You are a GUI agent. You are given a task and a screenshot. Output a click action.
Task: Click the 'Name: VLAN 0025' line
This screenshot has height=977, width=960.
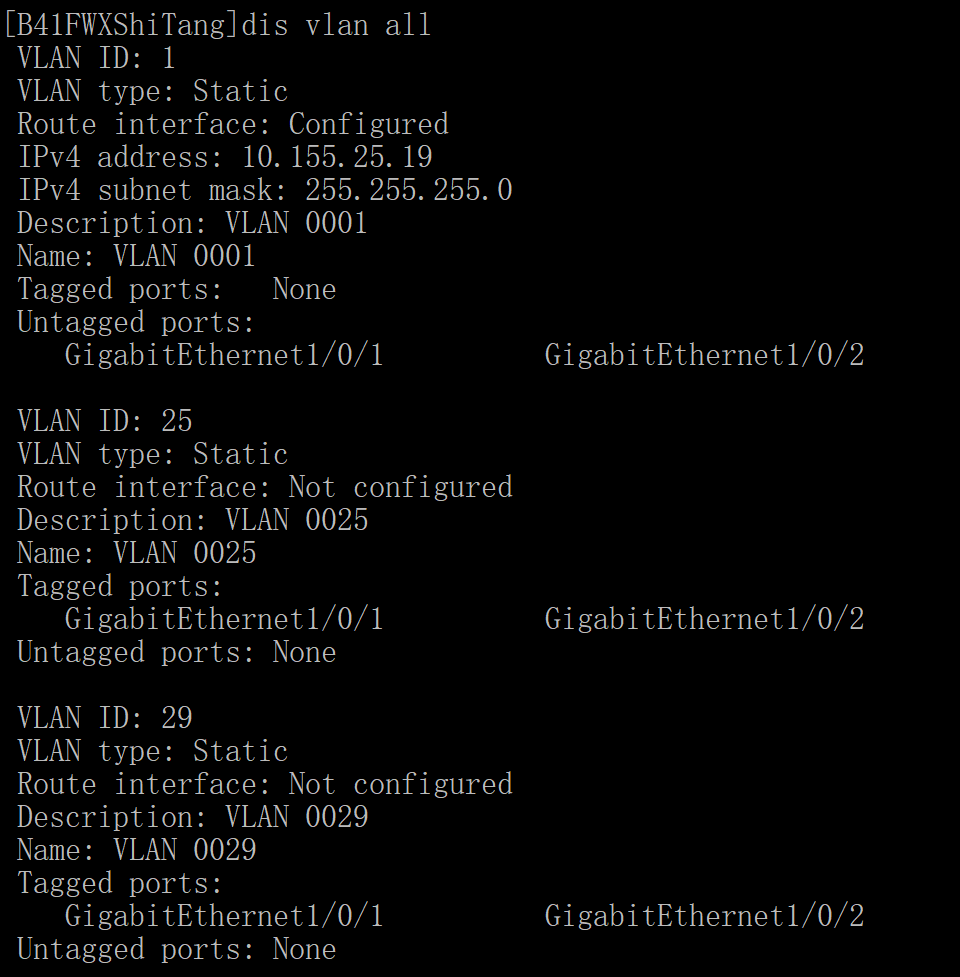[136, 553]
